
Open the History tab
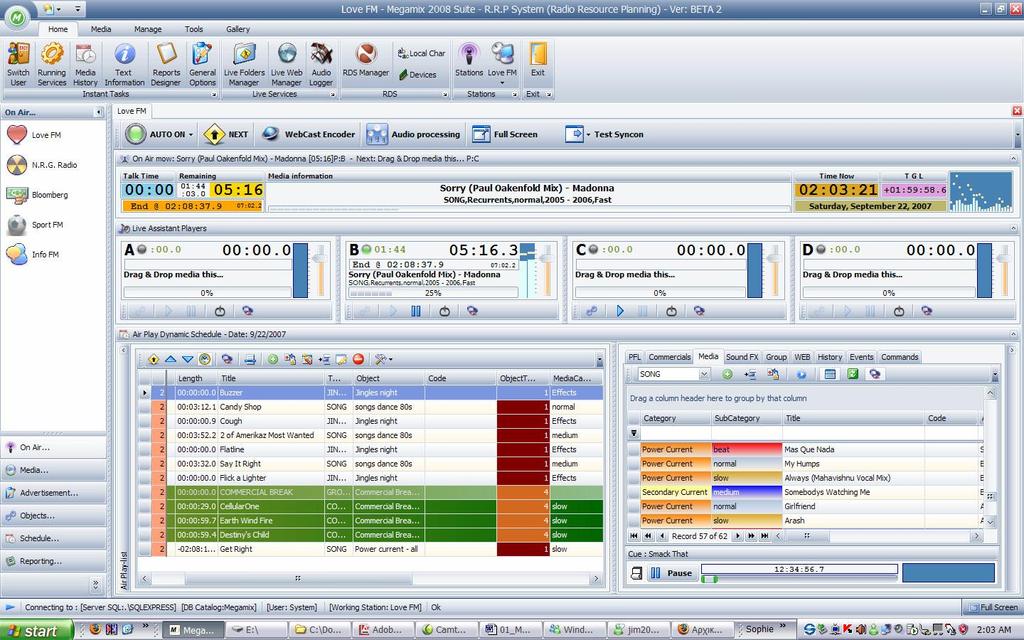pos(829,357)
